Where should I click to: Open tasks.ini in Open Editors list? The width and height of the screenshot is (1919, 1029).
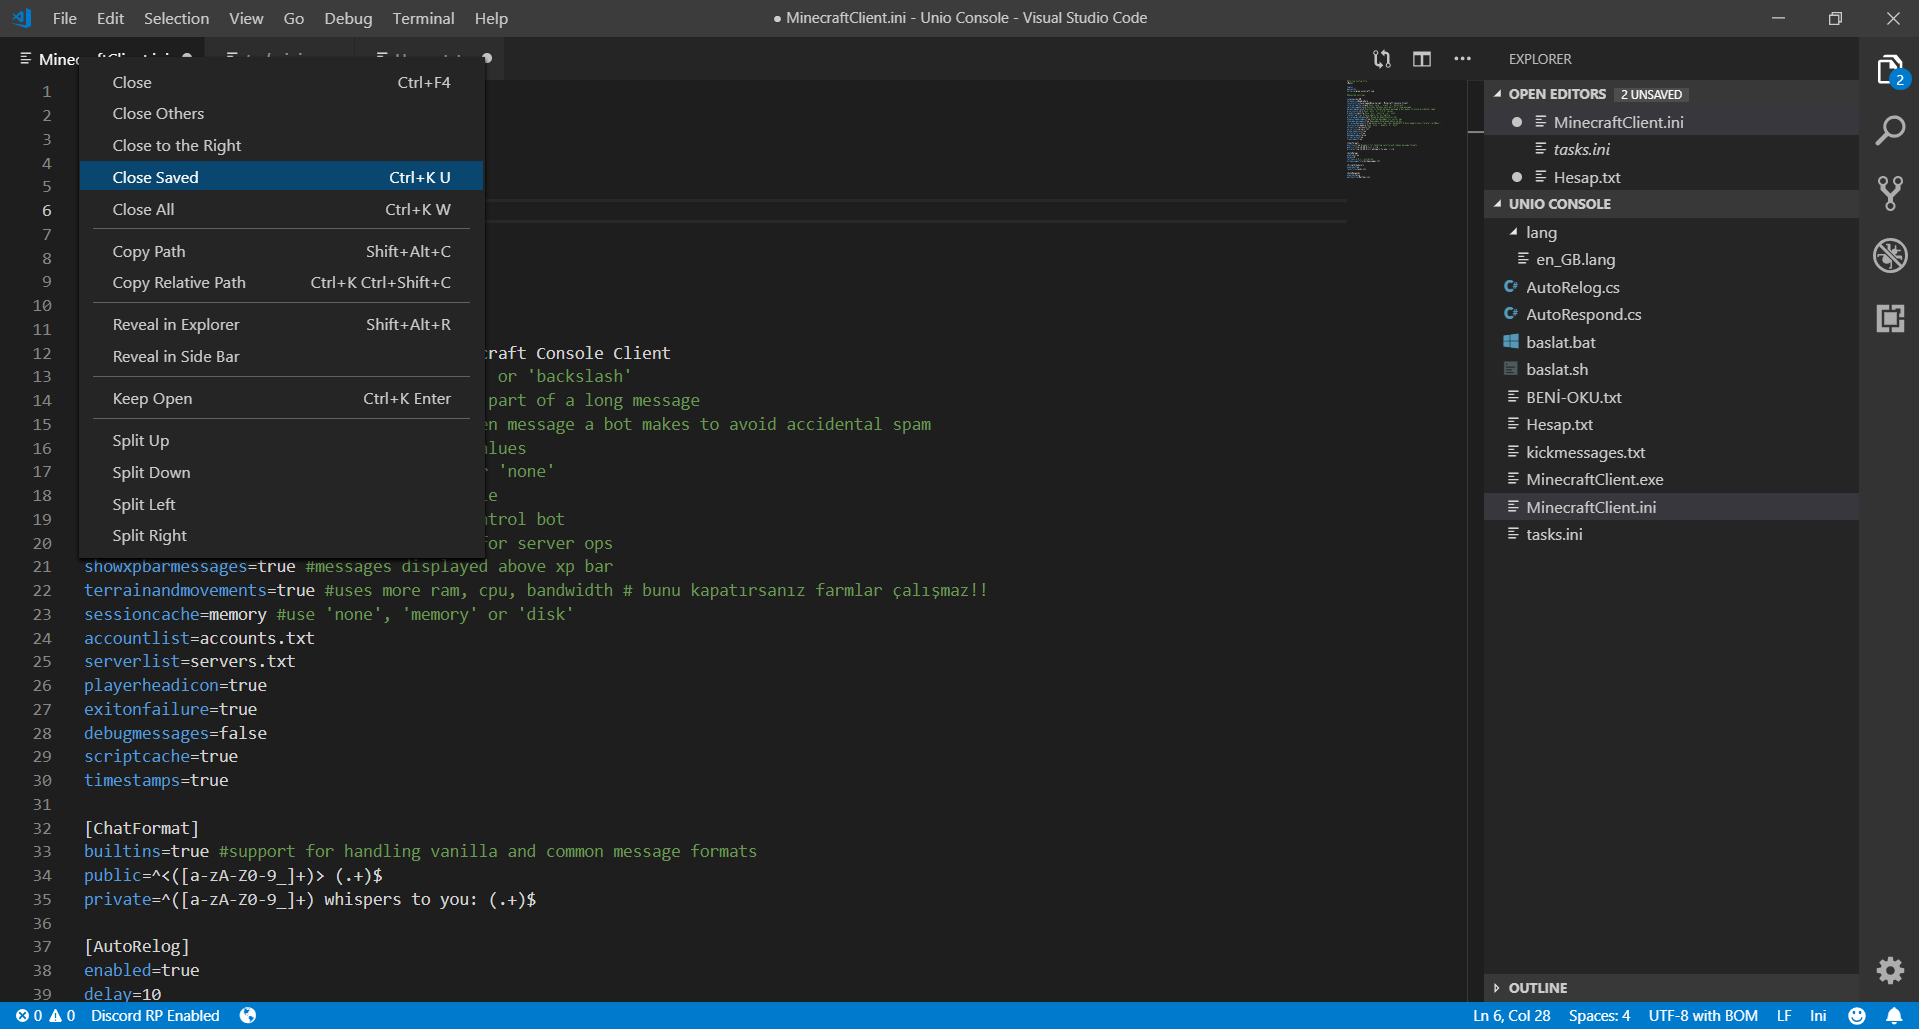1671,149
